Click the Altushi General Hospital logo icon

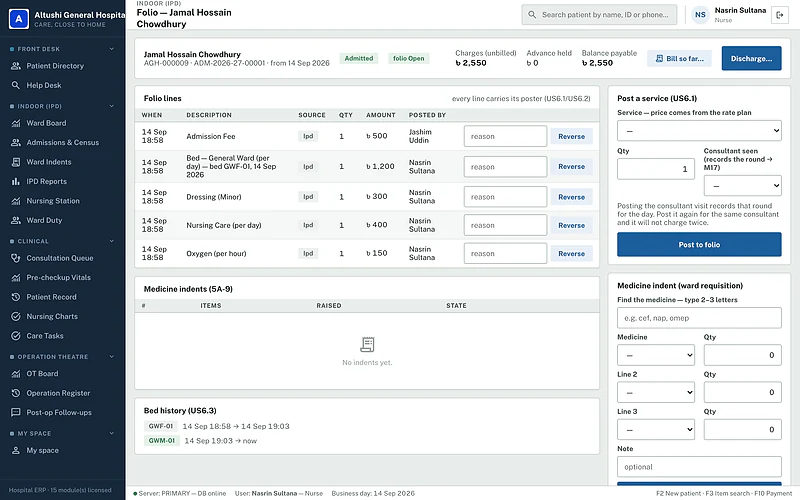pyautogui.click(x=19, y=19)
